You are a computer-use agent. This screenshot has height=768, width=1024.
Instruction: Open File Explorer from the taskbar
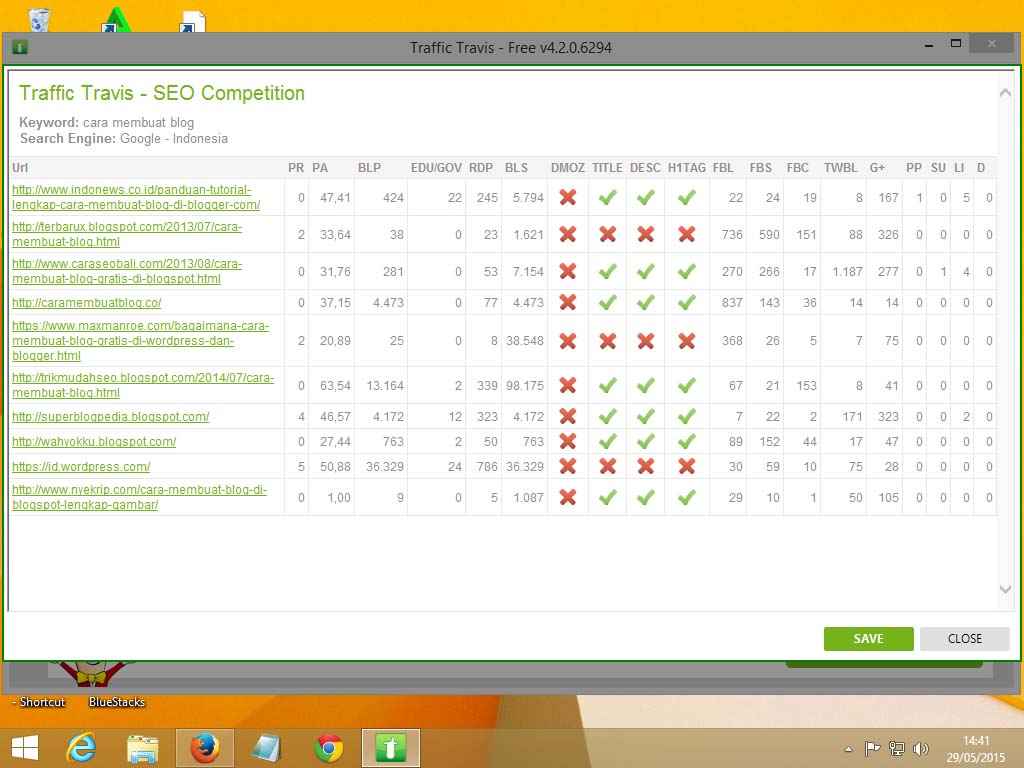coord(142,748)
